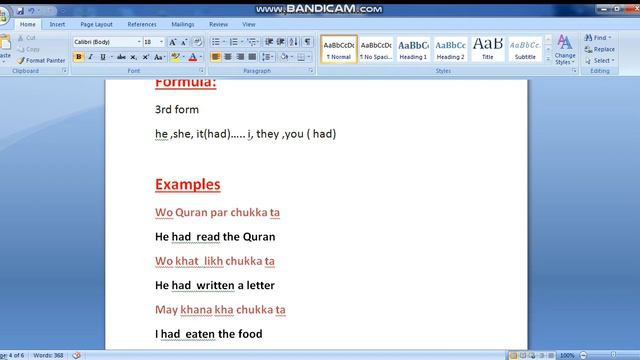Viewport: 640px width, 360px height.
Task: Toggle Print Layout view in status bar
Action: click(513, 356)
